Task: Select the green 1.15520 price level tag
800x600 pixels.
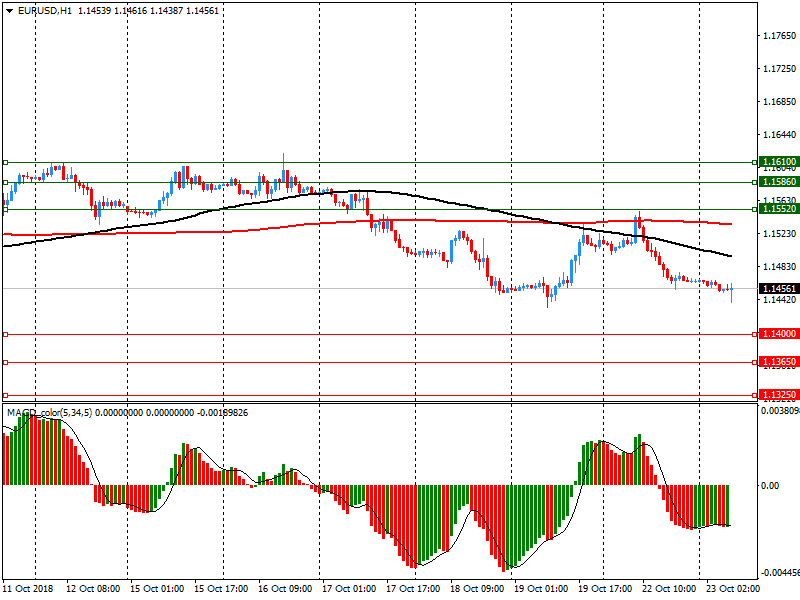Action: pyautogui.click(x=778, y=209)
